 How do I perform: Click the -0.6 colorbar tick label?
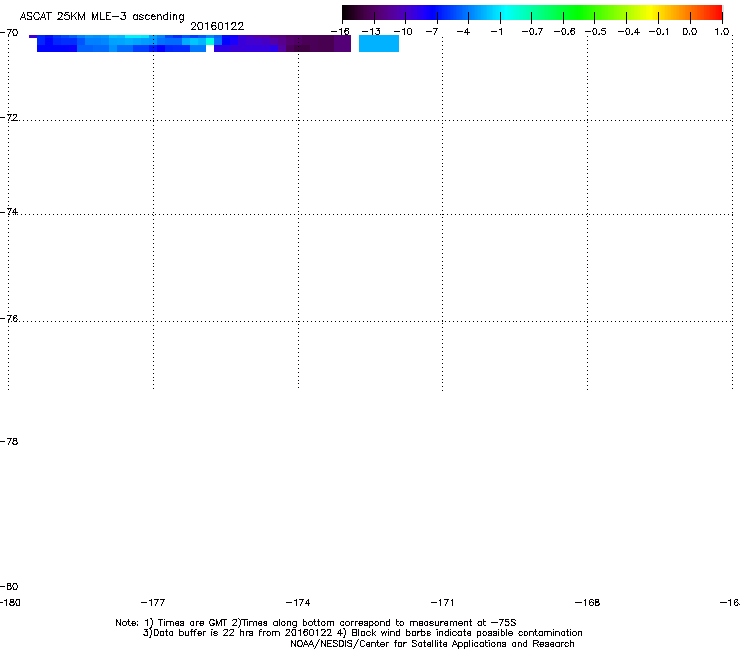coord(564,32)
